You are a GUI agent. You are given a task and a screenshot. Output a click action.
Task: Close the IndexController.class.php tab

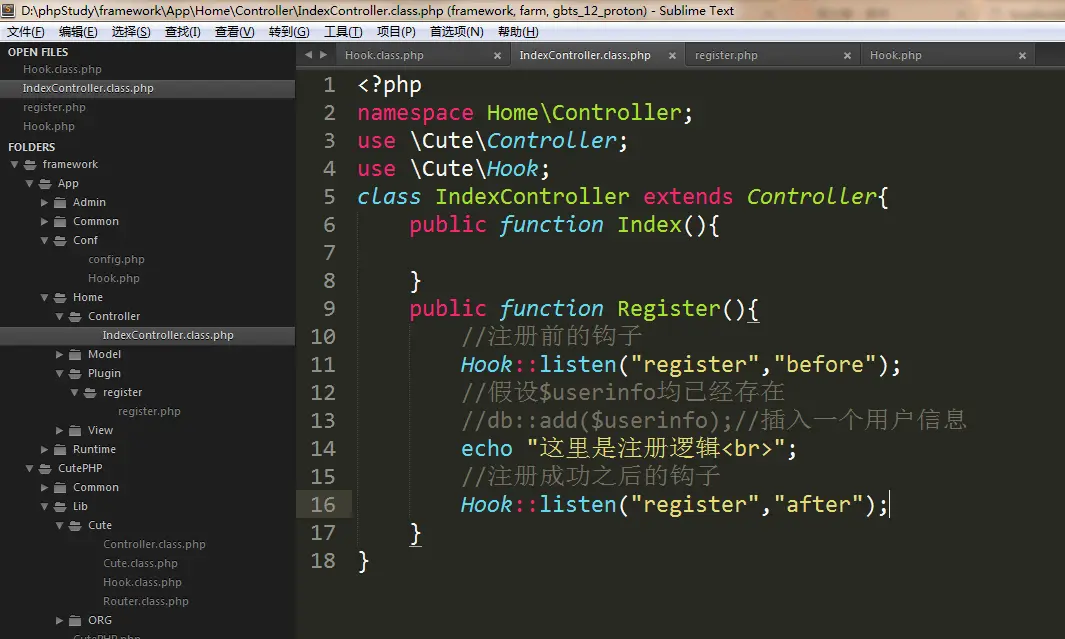click(x=672, y=56)
